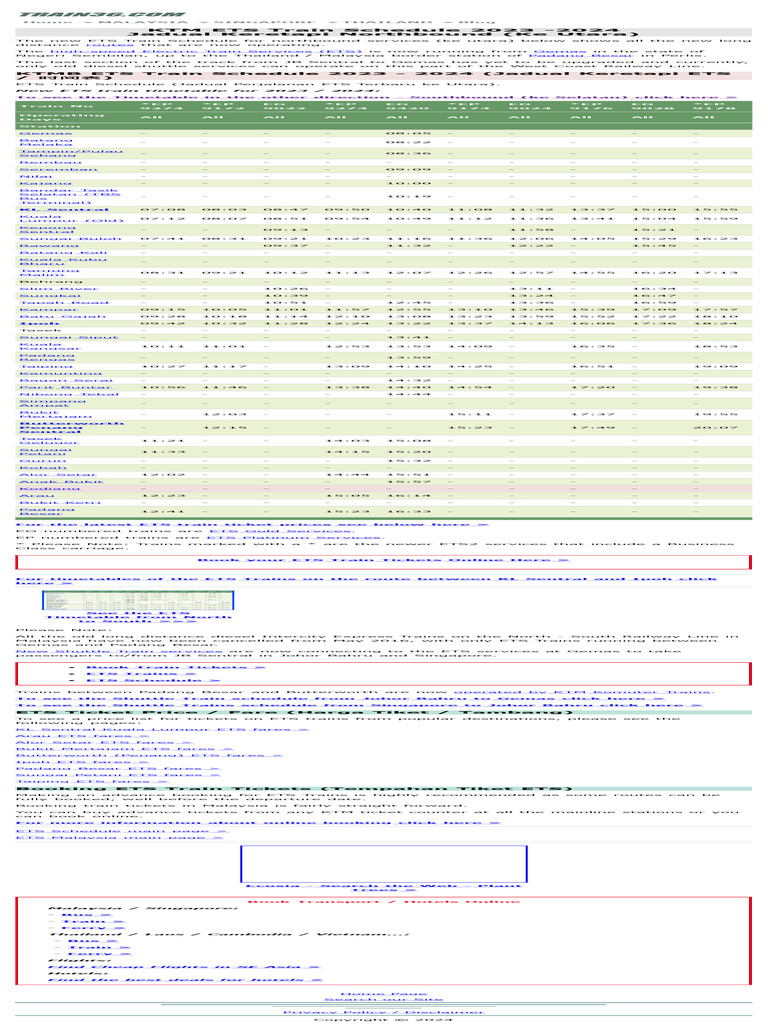Open the Sungai Siput station link
Viewport: 768px width, 1024px height.
pyautogui.click(x=69, y=337)
